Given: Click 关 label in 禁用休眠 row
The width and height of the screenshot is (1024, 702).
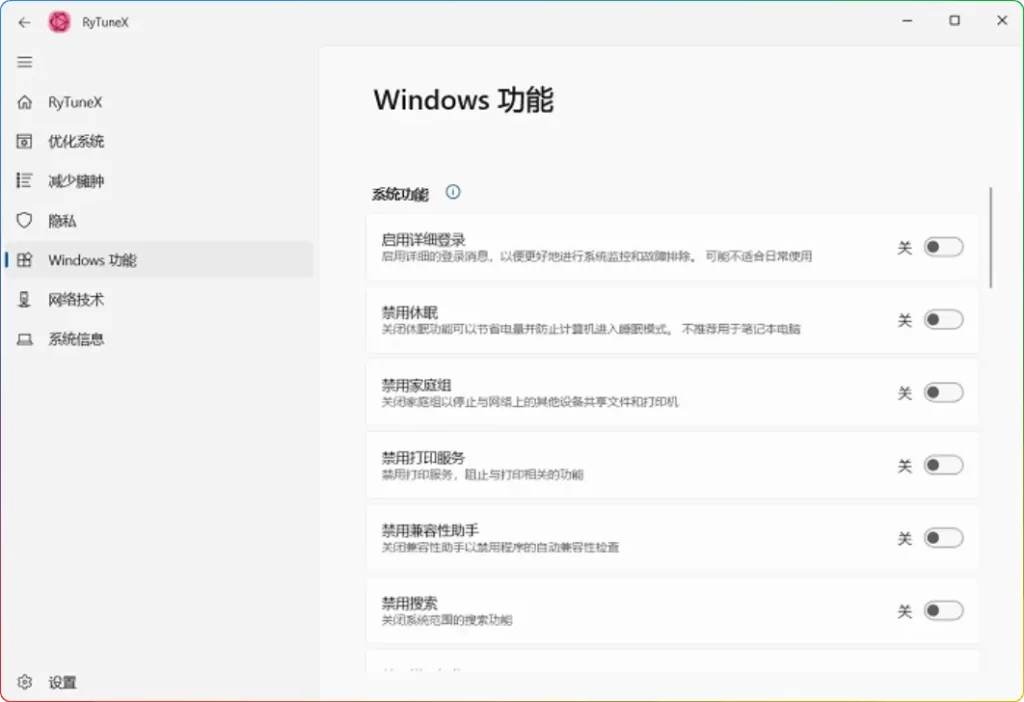Looking at the screenshot, I should 904,320.
